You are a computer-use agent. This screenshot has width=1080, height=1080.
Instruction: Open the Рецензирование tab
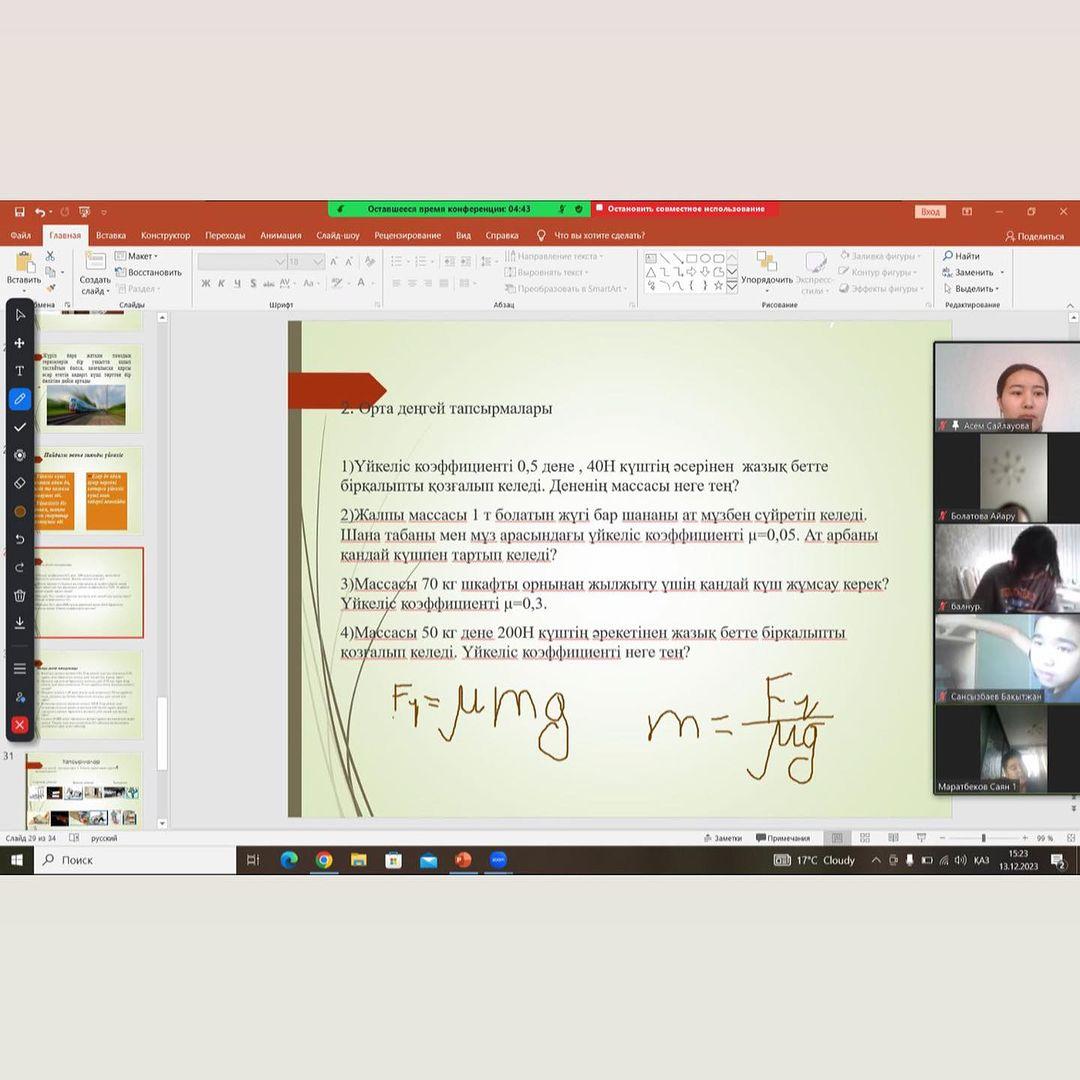(x=407, y=236)
